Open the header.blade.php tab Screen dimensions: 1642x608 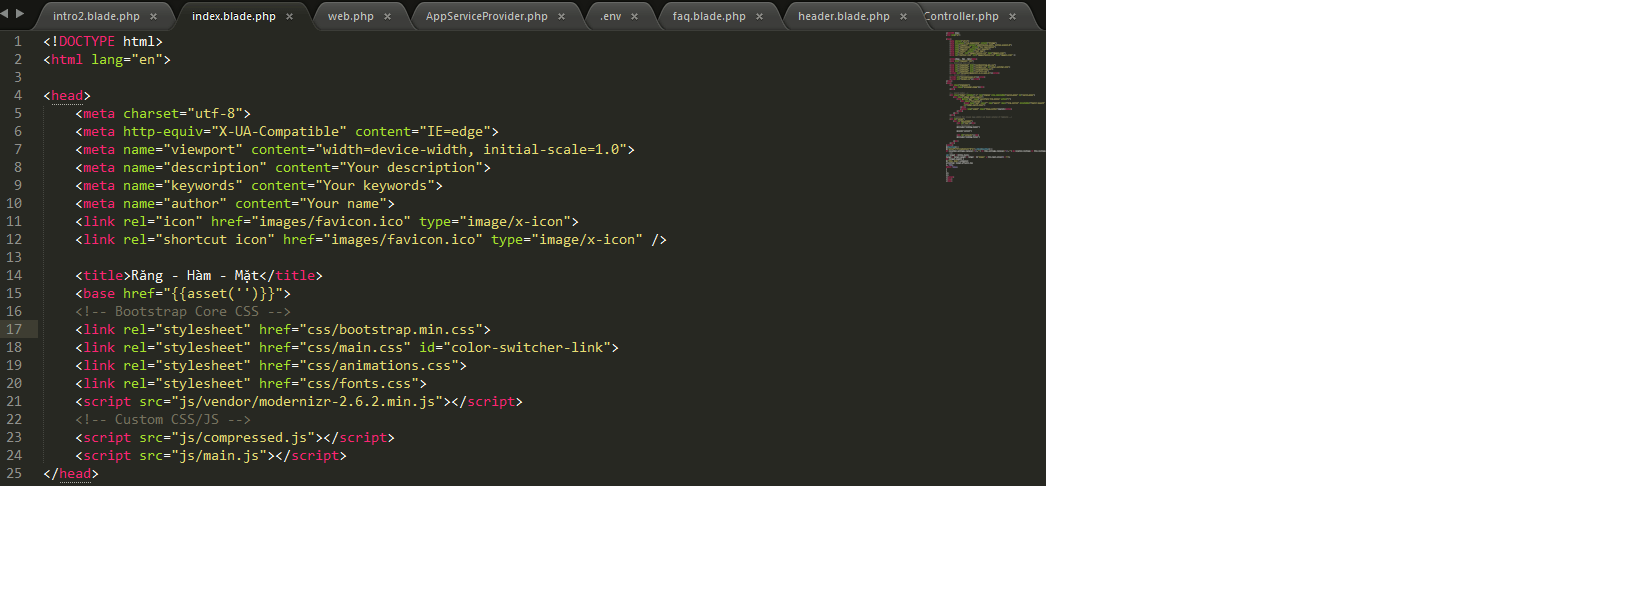[843, 16]
